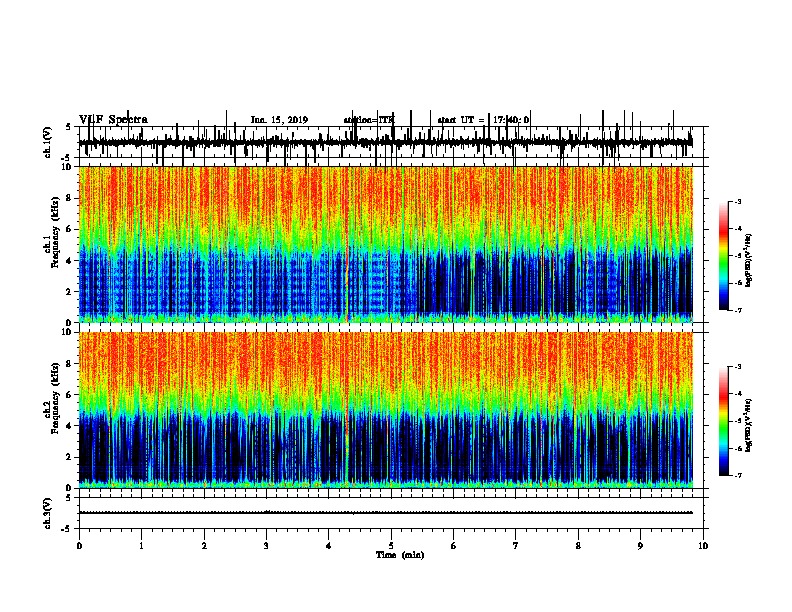Click the ch.2 spectrogram color bar
This screenshot has height=612, width=792.
tap(724, 421)
